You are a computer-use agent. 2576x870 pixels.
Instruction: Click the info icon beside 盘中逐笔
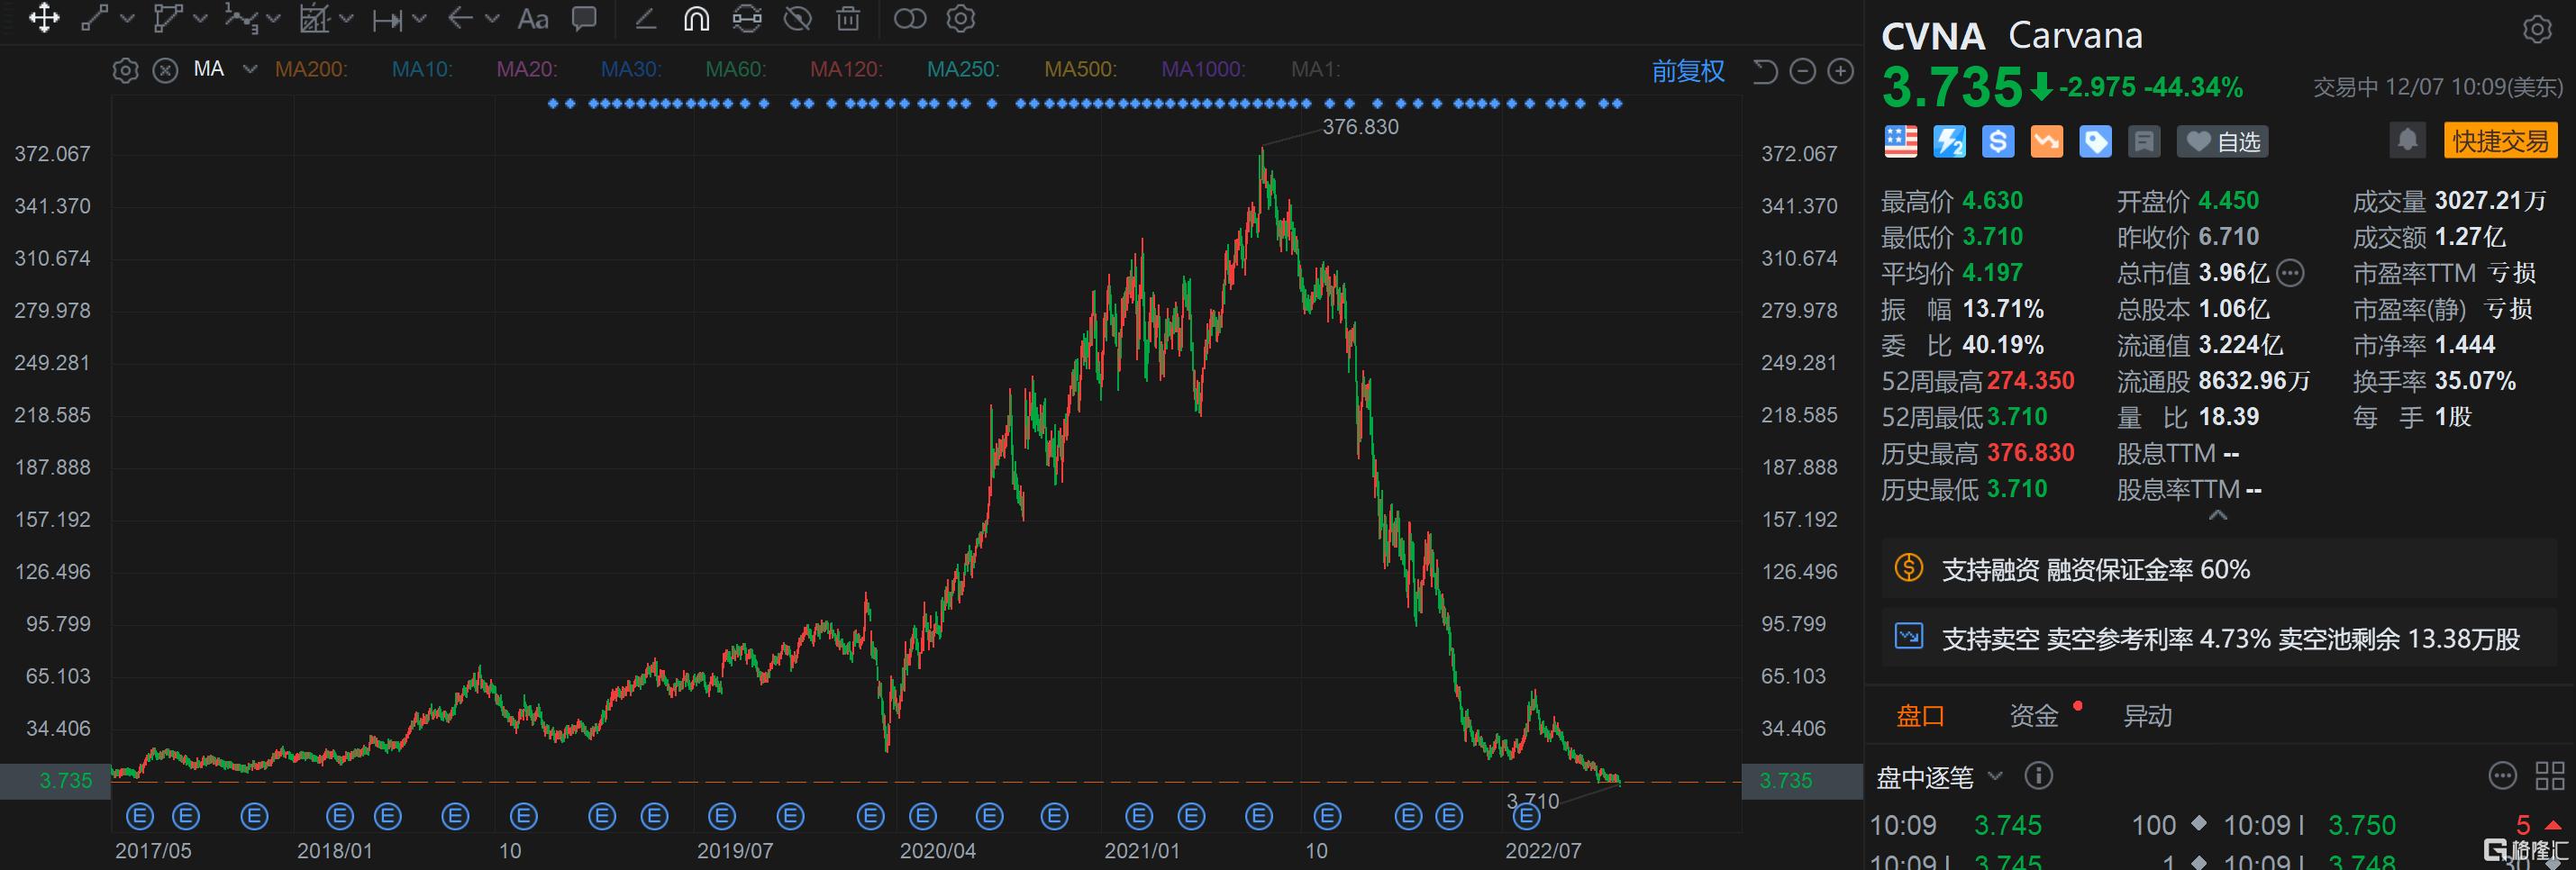point(2038,776)
